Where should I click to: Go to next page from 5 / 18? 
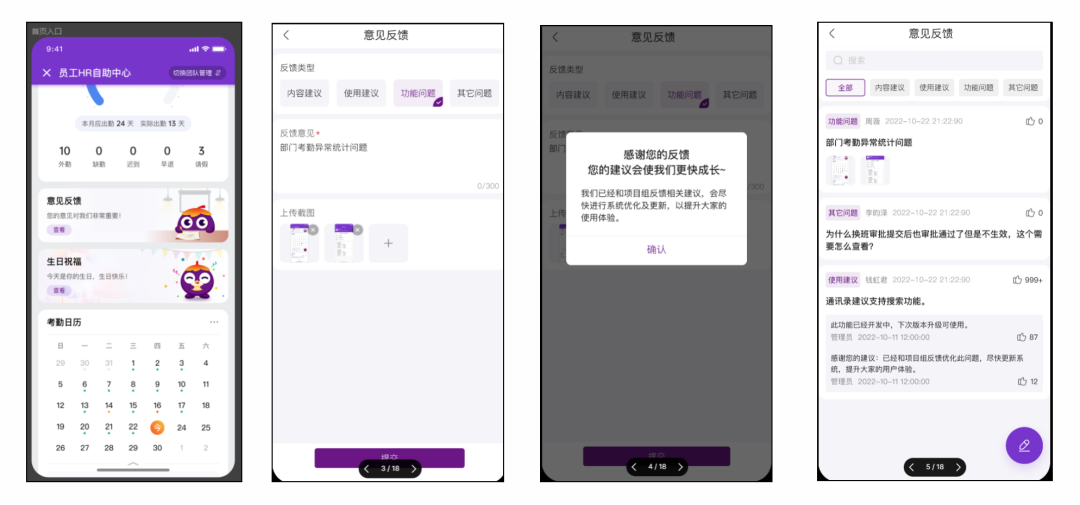(x=958, y=467)
